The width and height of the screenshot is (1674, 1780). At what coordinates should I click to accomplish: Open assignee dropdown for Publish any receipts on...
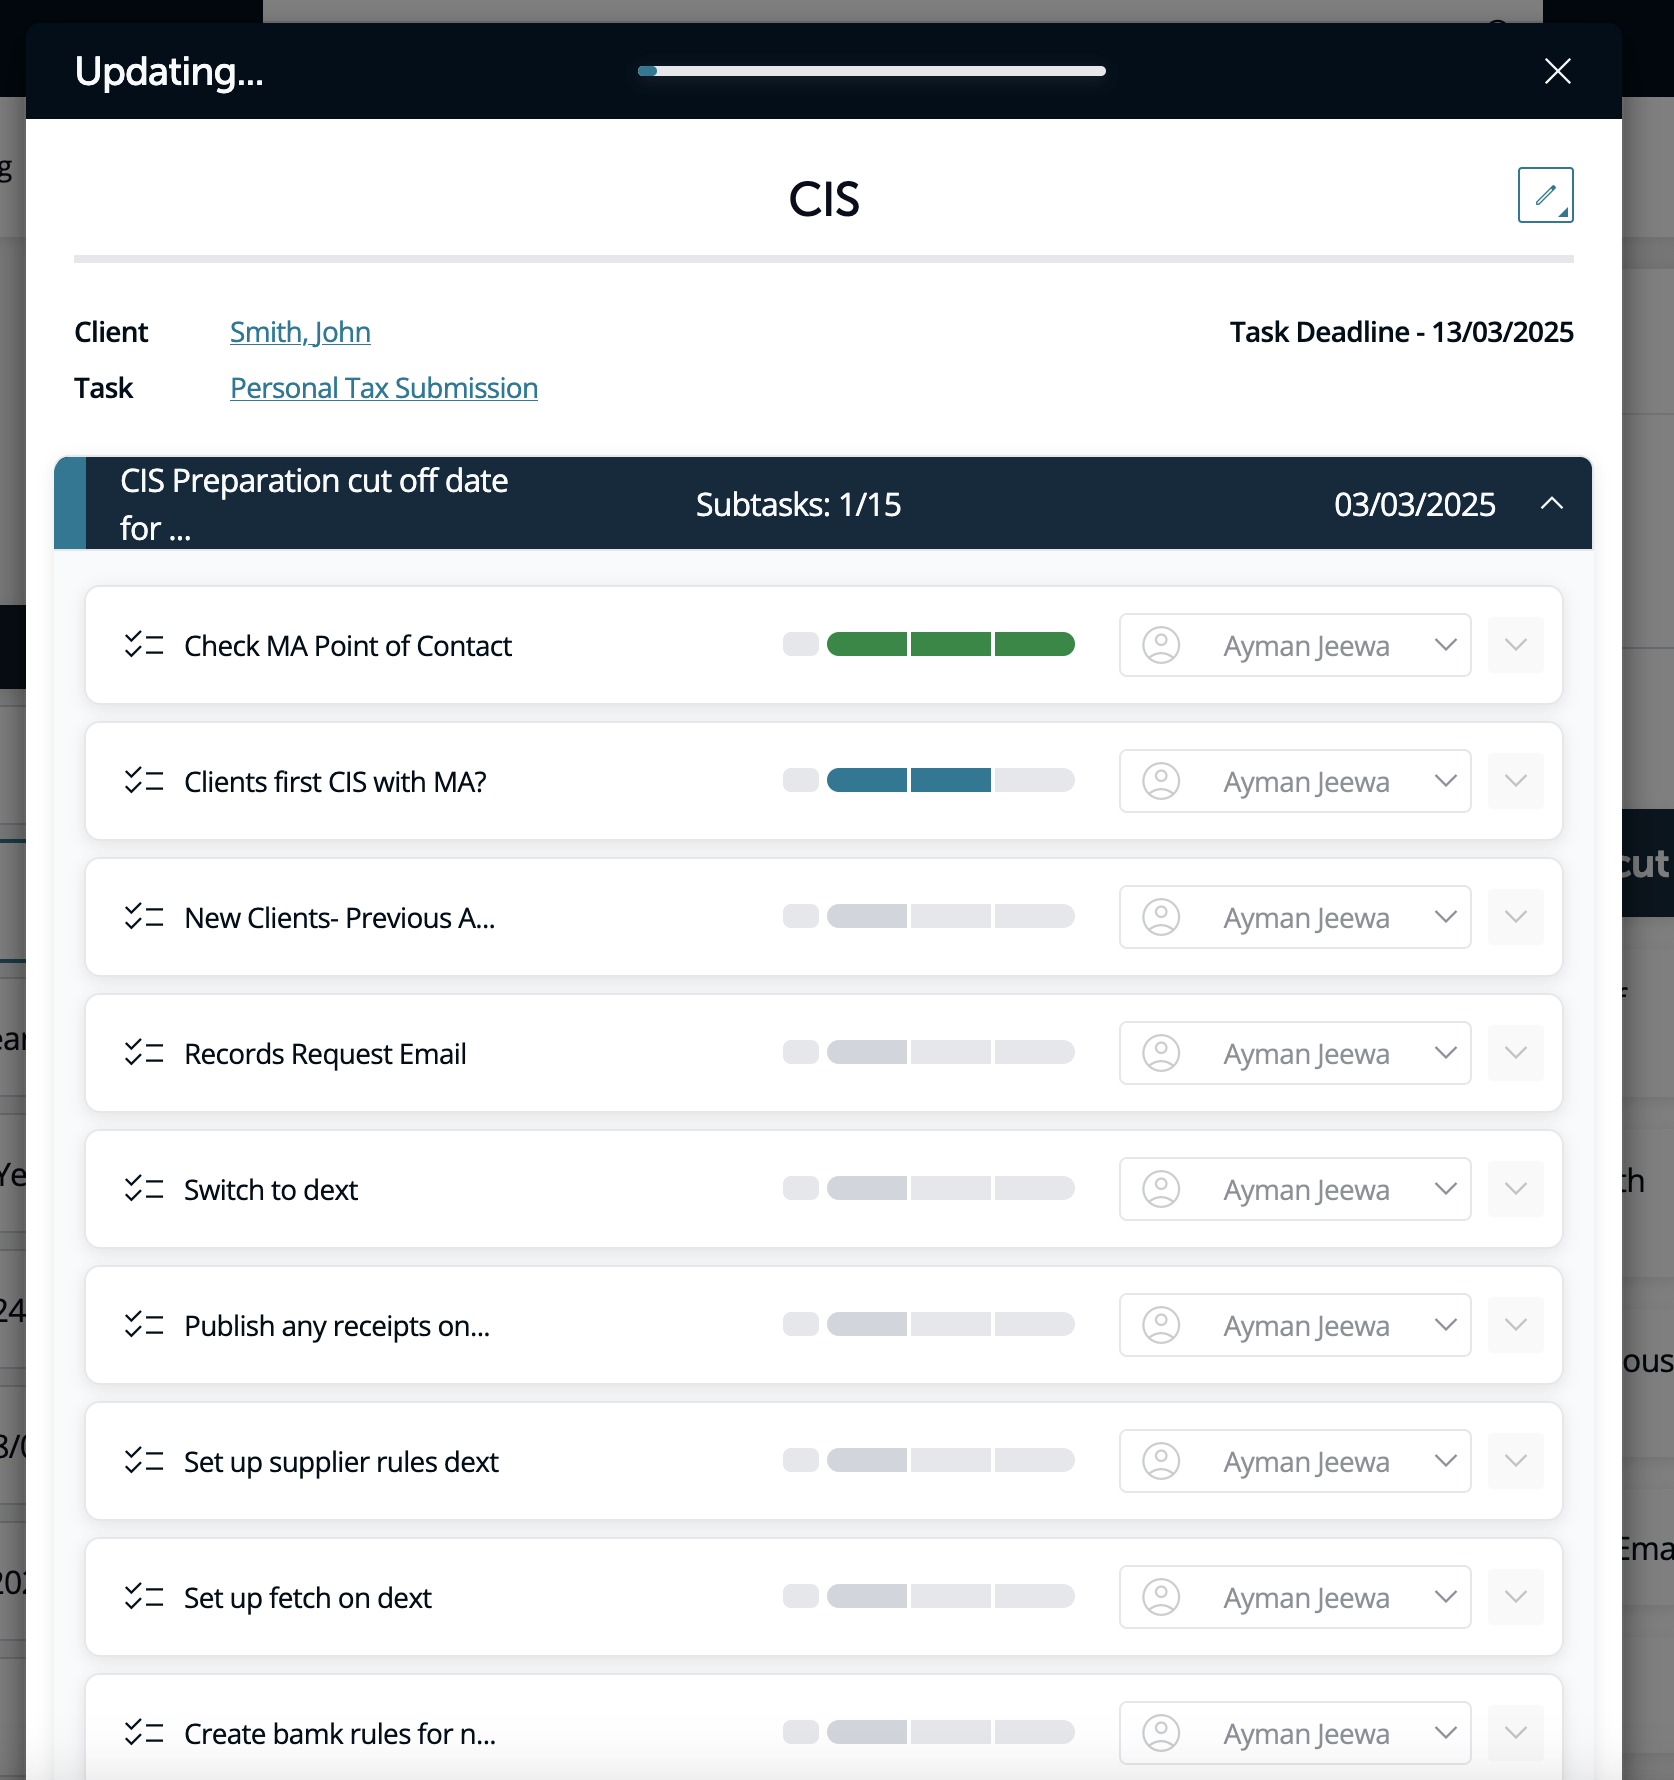[x=1295, y=1325]
